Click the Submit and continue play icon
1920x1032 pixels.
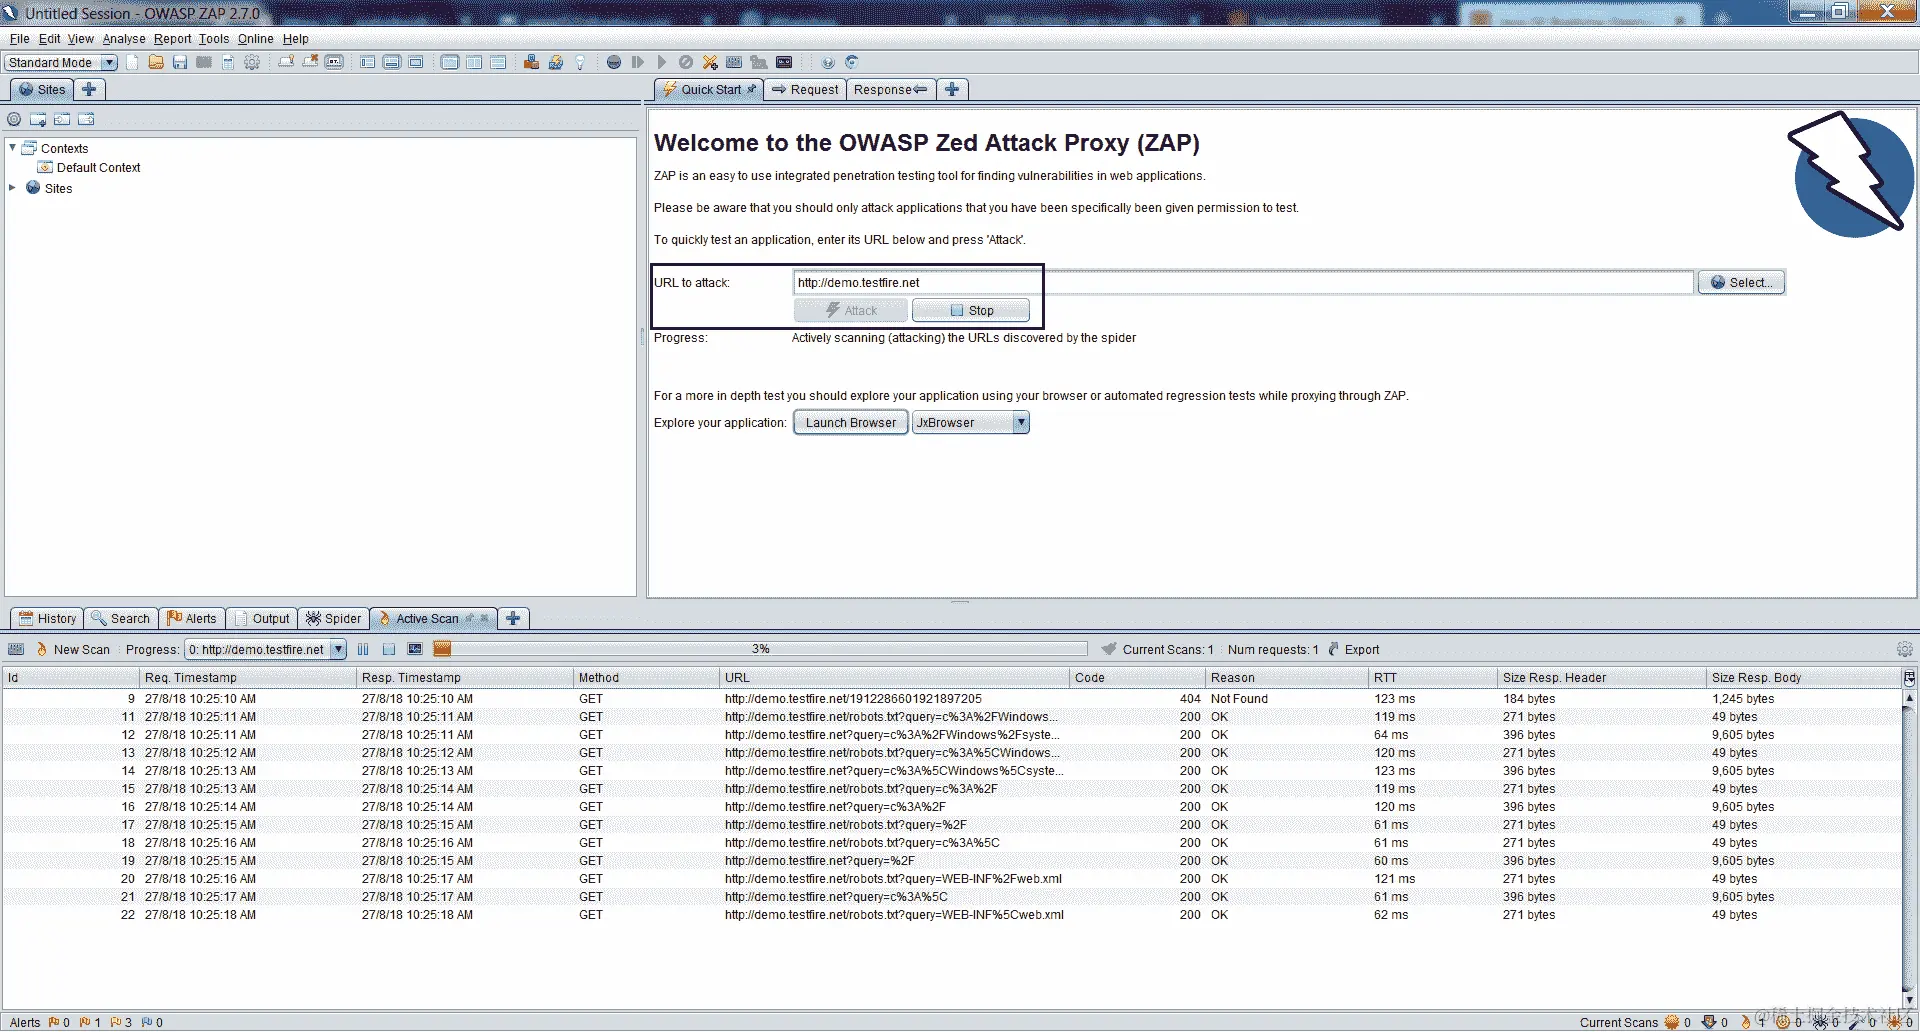(662, 62)
